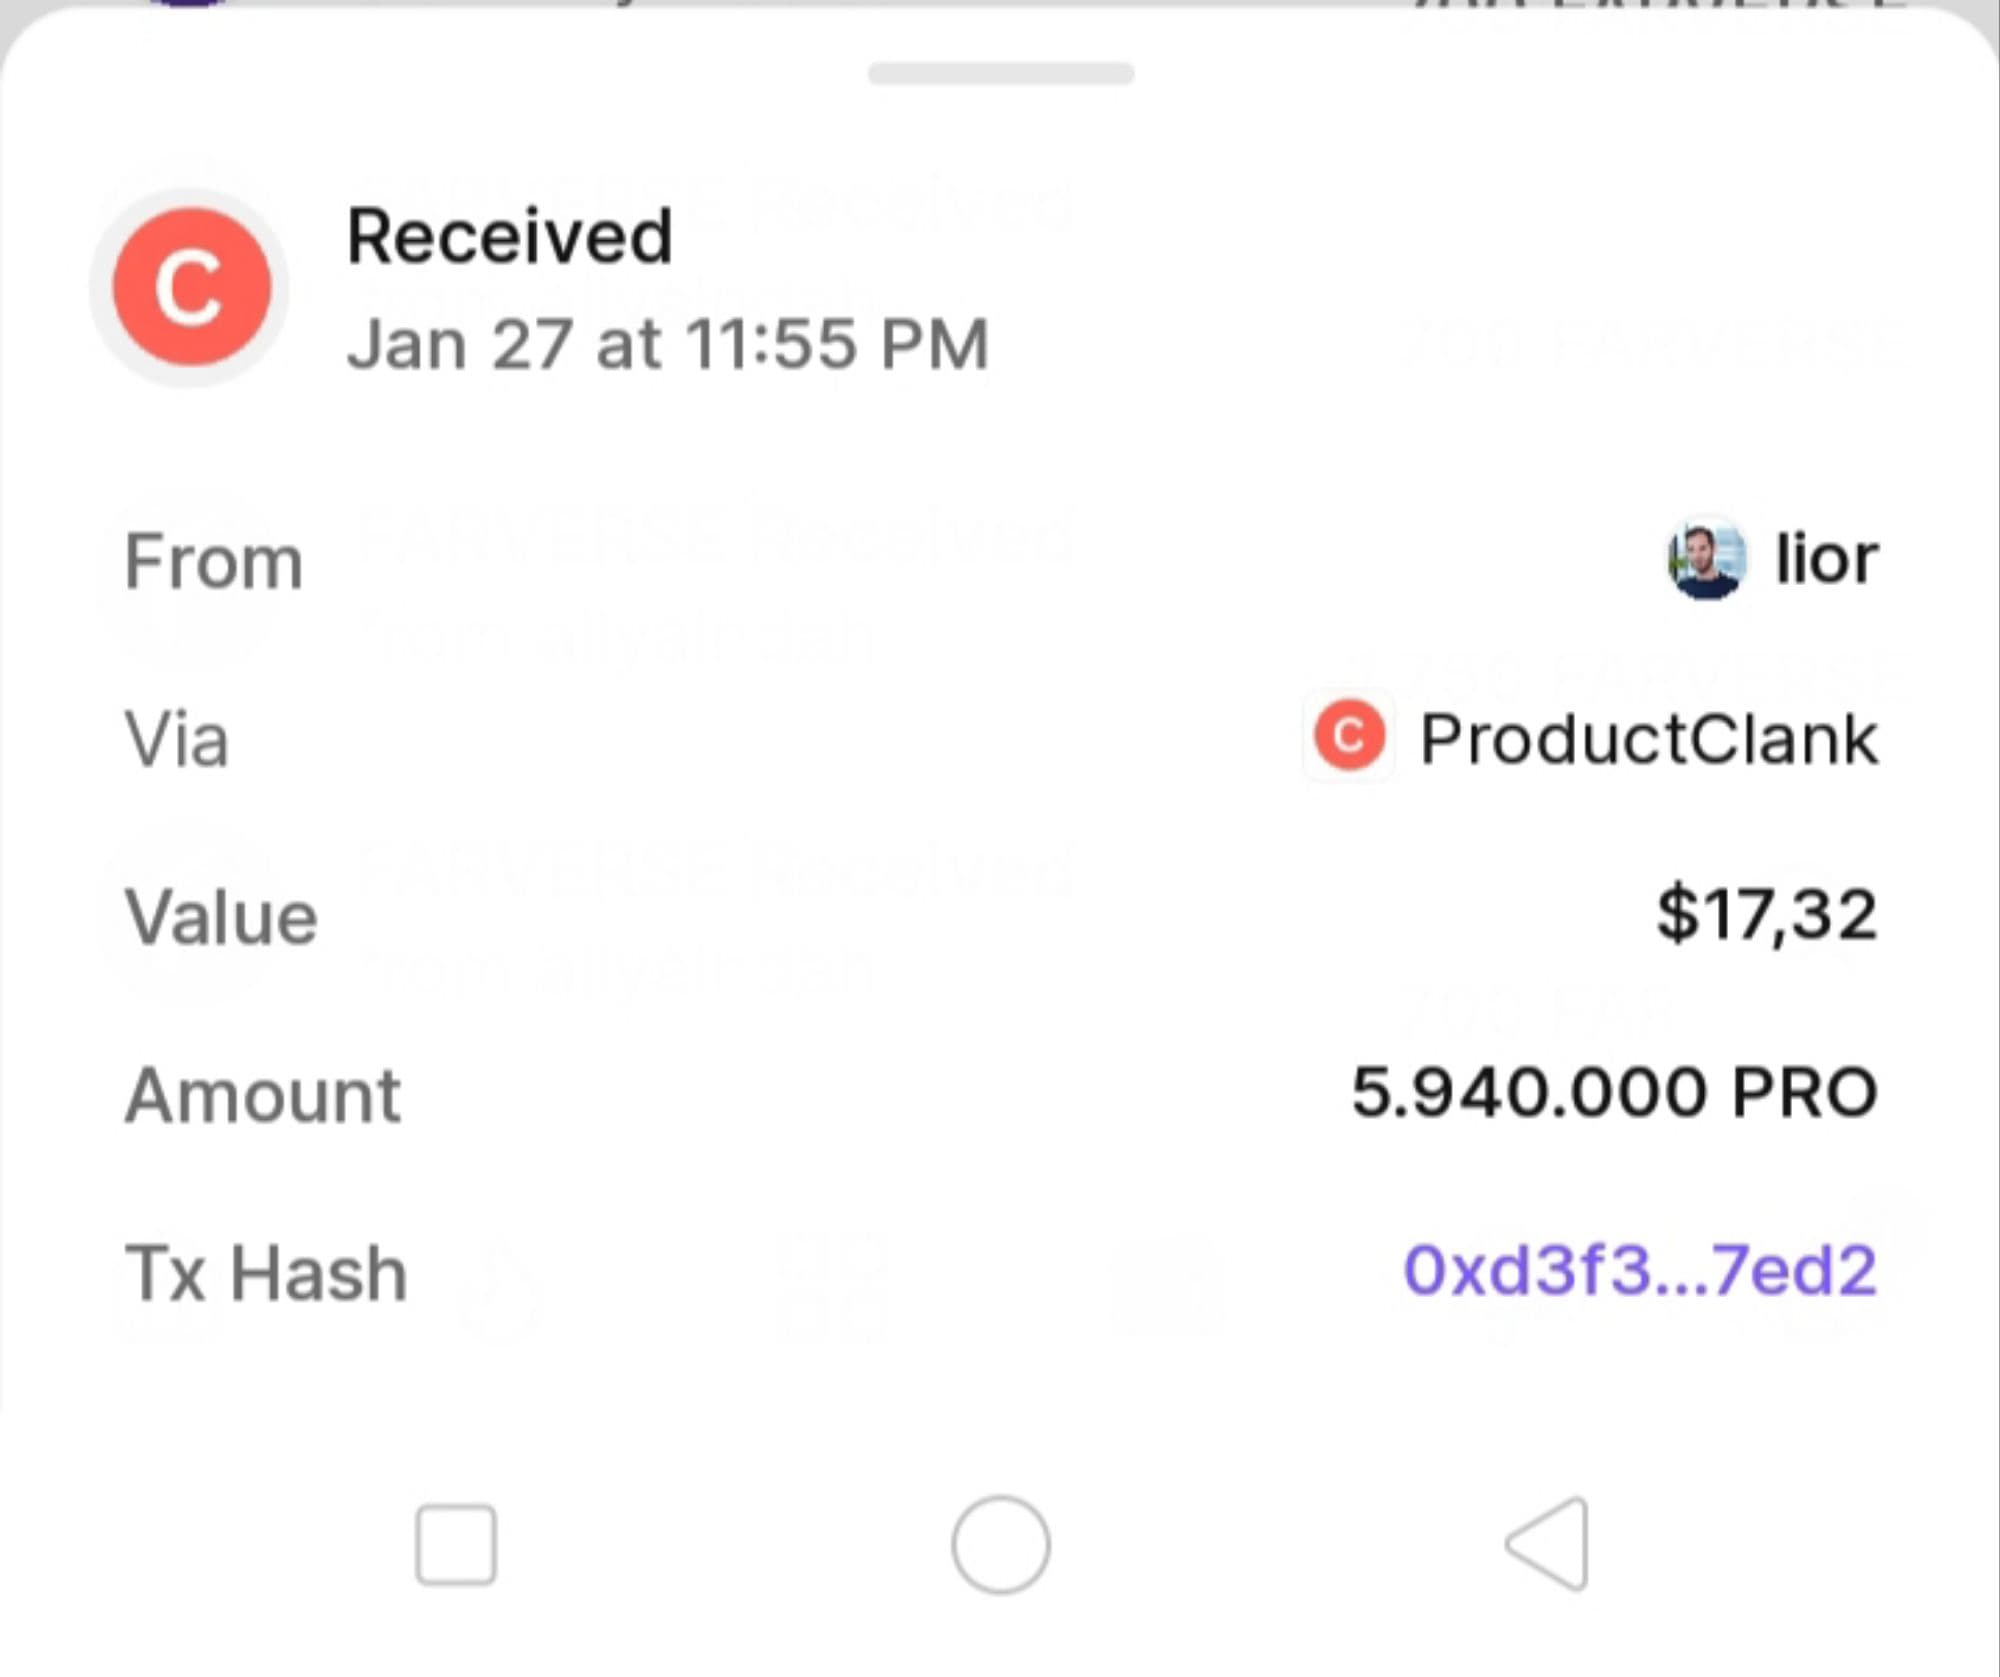Tap lior's profile avatar picture

pos(1706,559)
